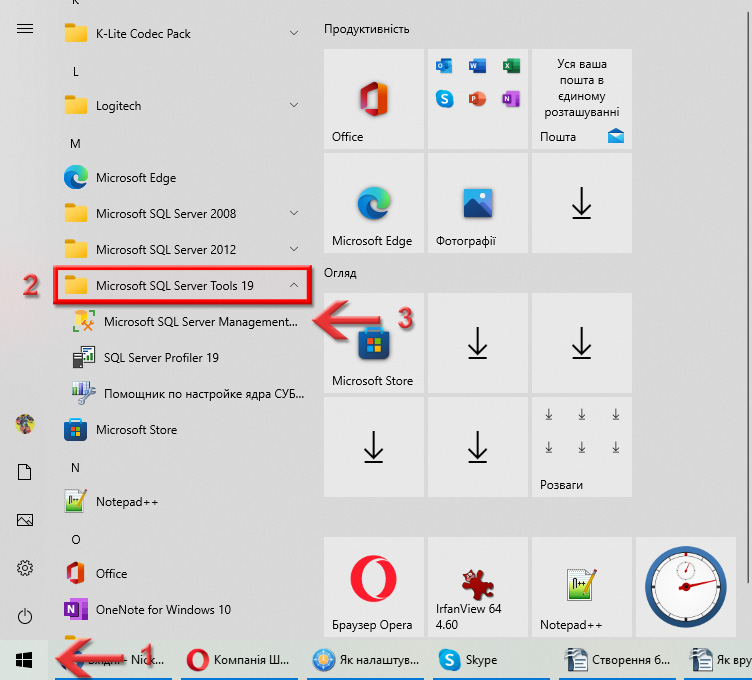Open the Microsoft Edge tile
Image resolution: width=752 pixels, height=680 pixels.
click(x=374, y=203)
